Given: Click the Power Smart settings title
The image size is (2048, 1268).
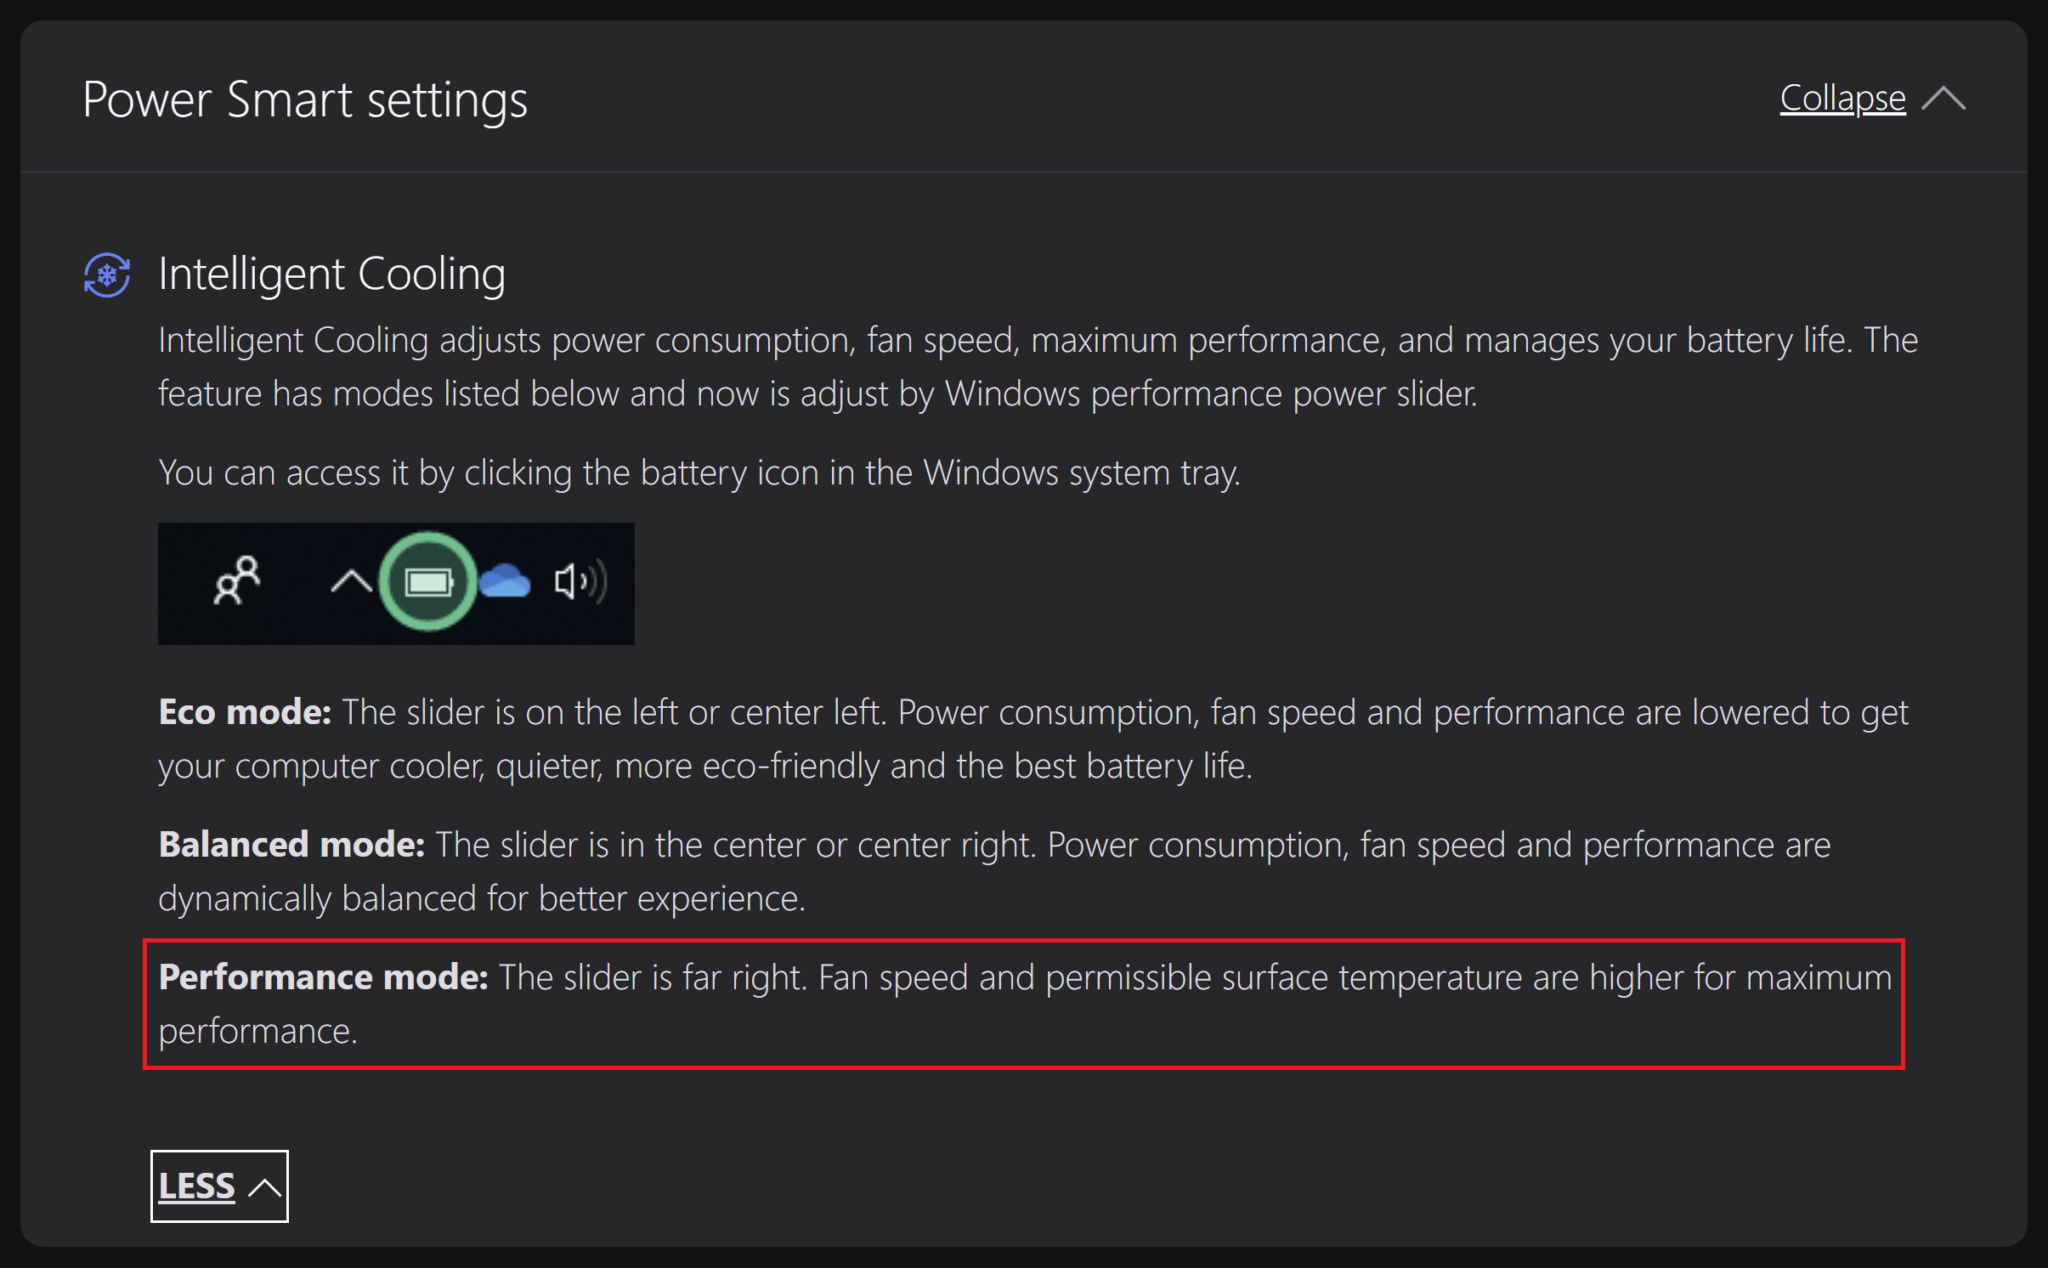Looking at the screenshot, I should [305, 100].
